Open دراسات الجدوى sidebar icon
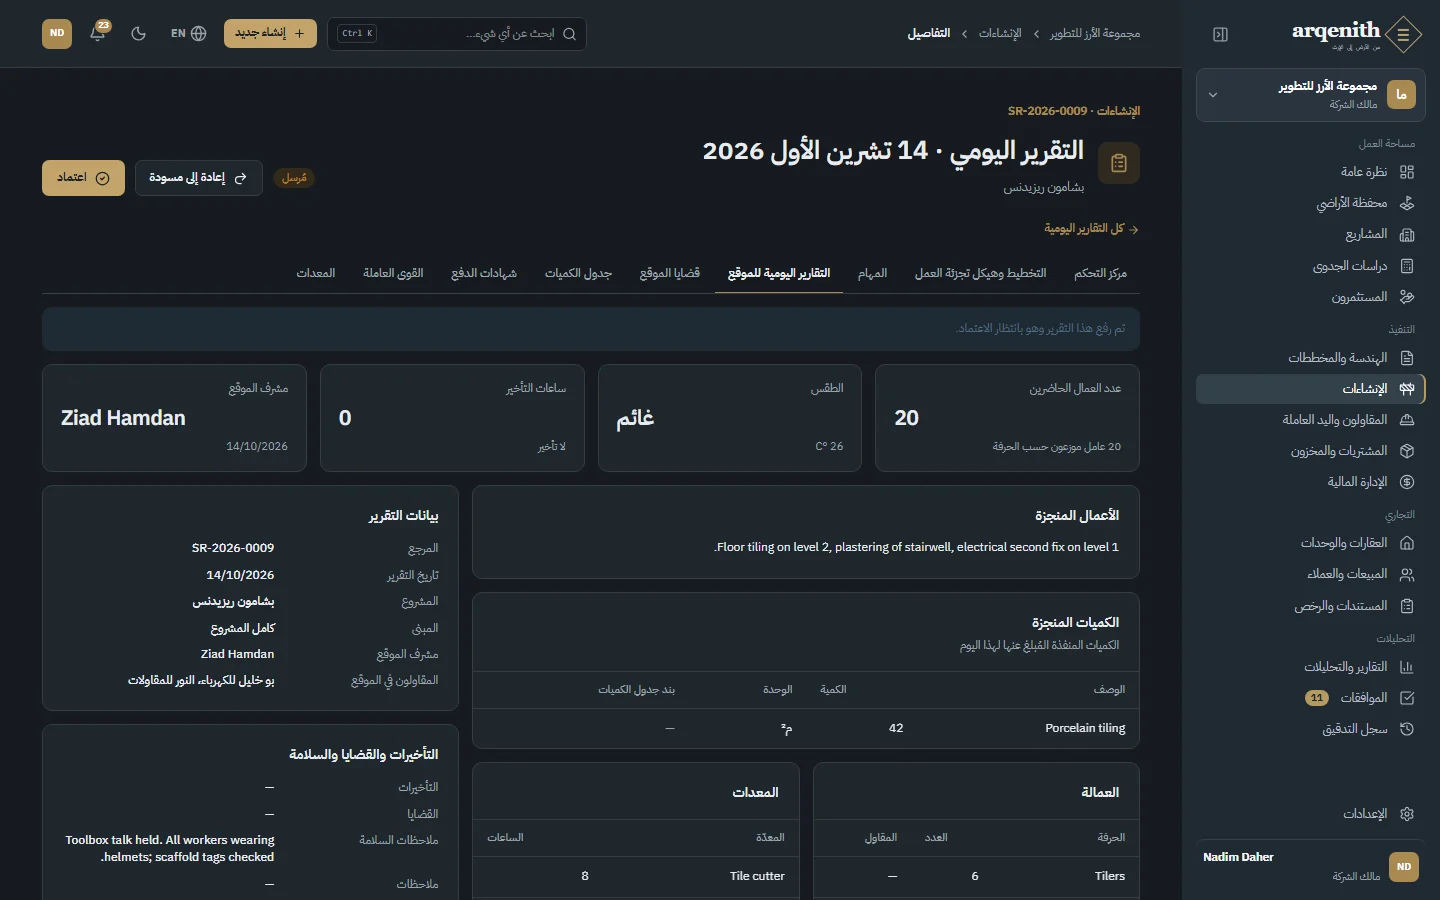The image size is (1440, 900). point(1407,266)
